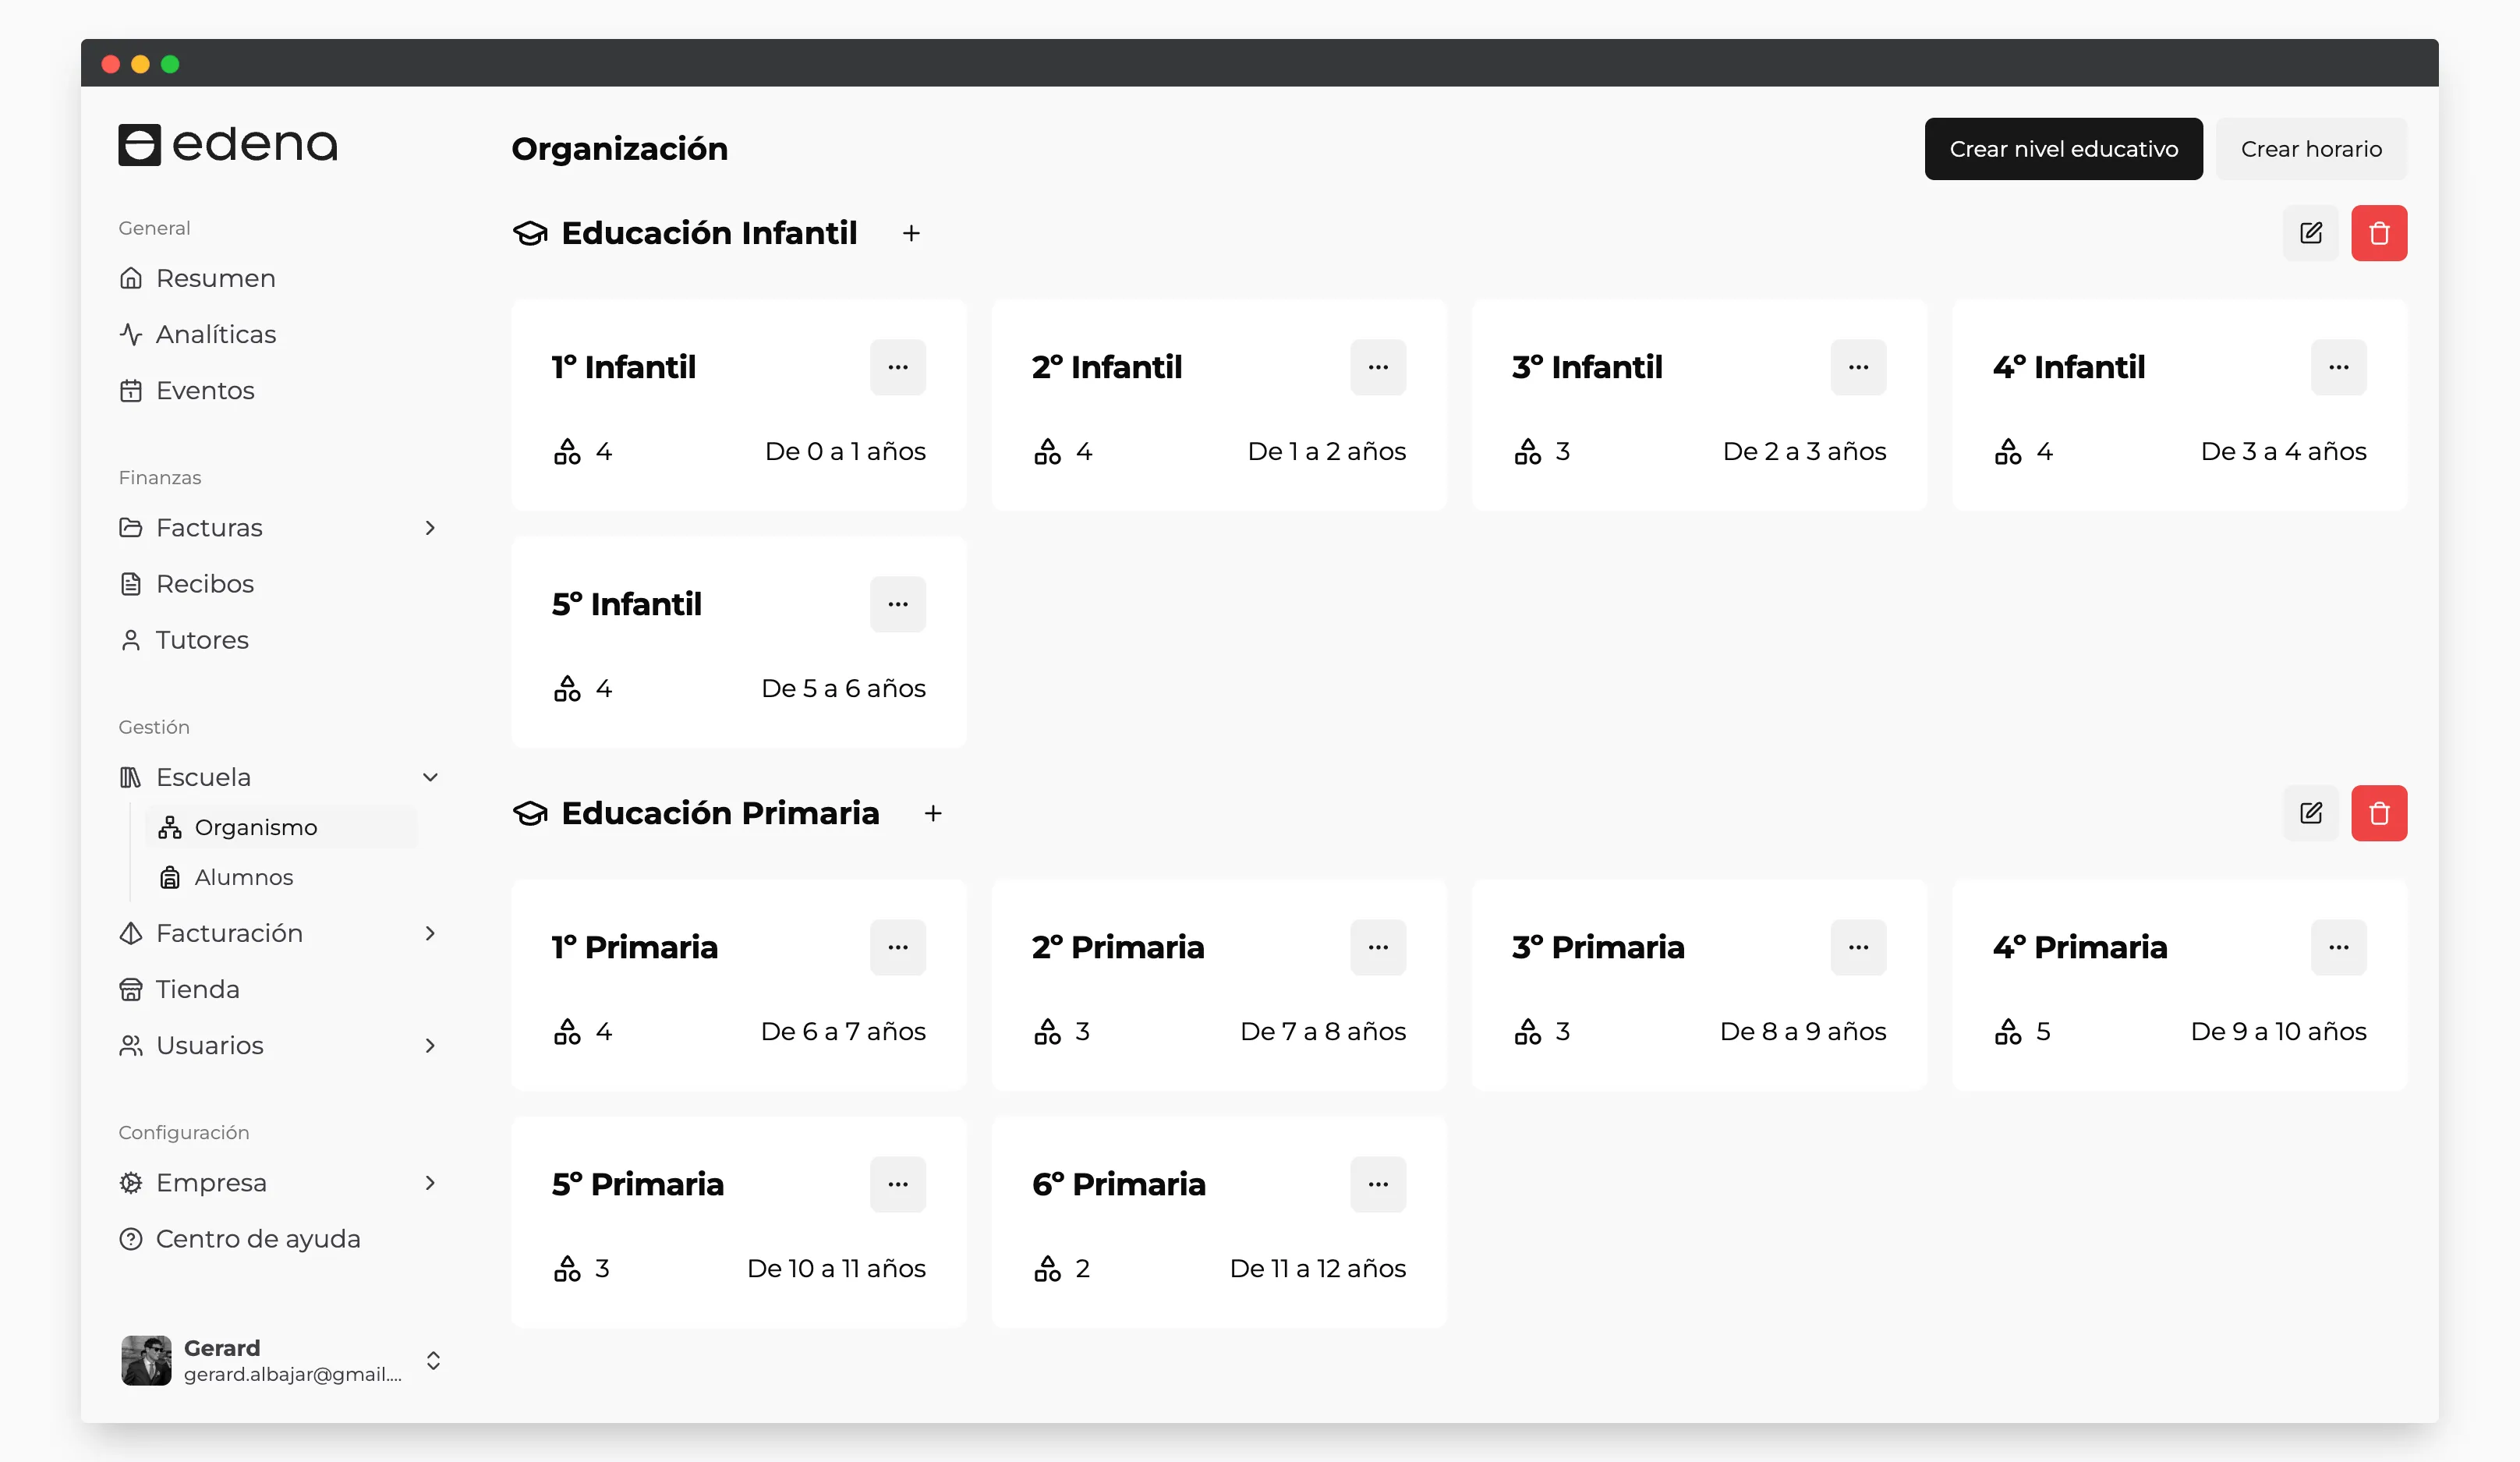Expand the Usuarios submenu

(430, 1045)
